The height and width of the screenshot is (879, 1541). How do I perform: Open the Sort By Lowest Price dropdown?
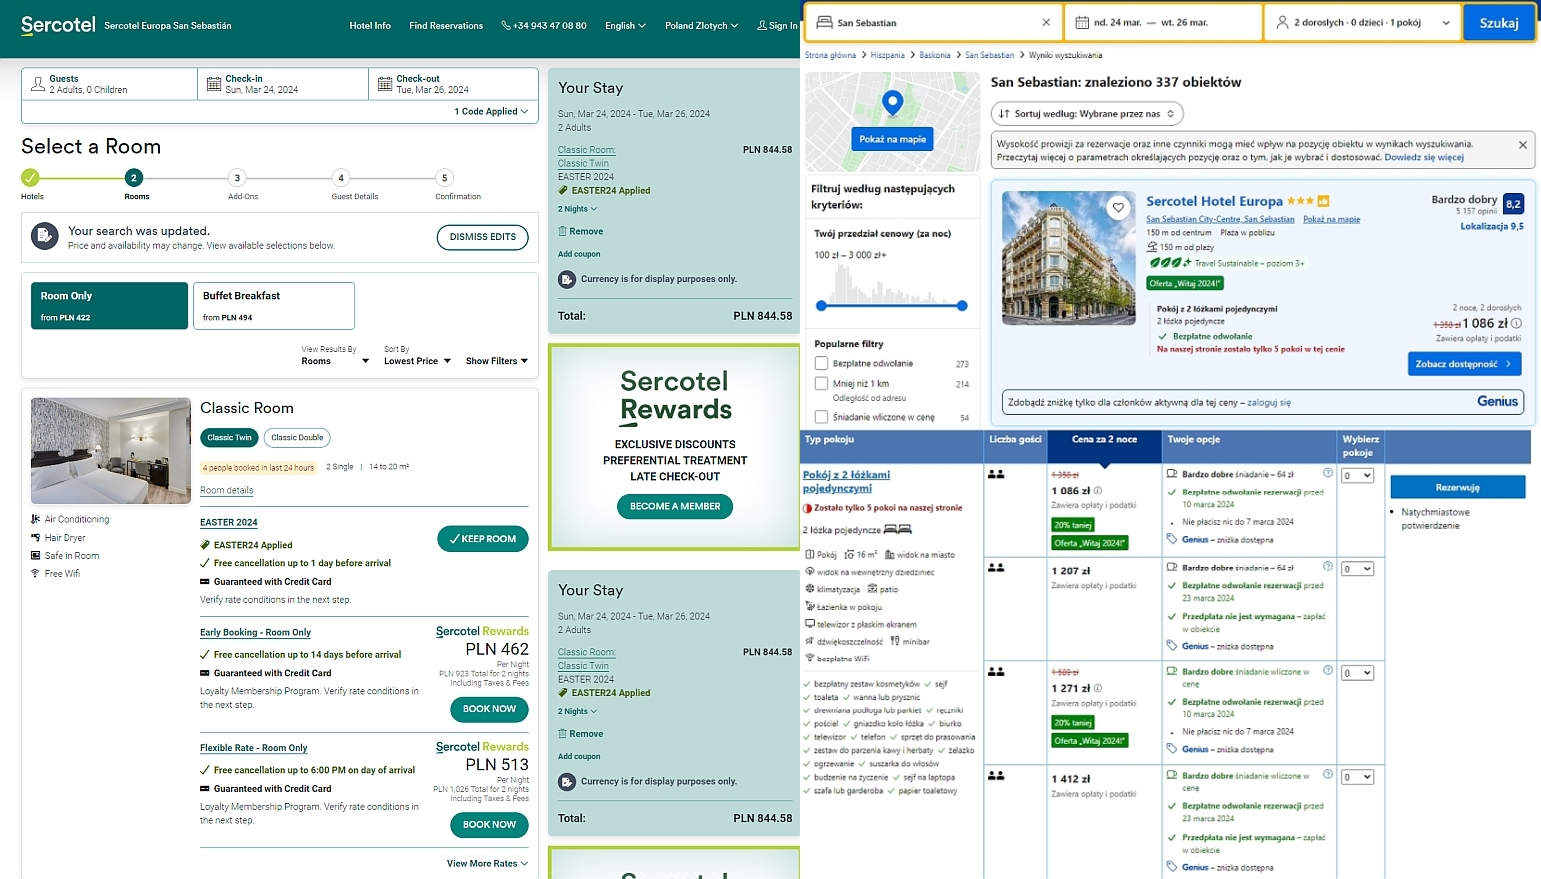(x=417, y=361)
